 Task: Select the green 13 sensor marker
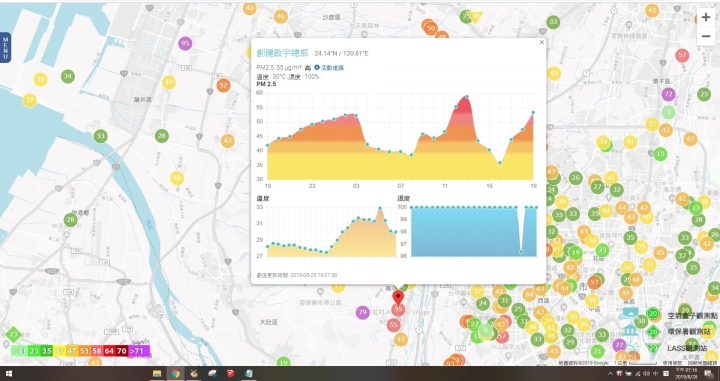click(696, 207)
